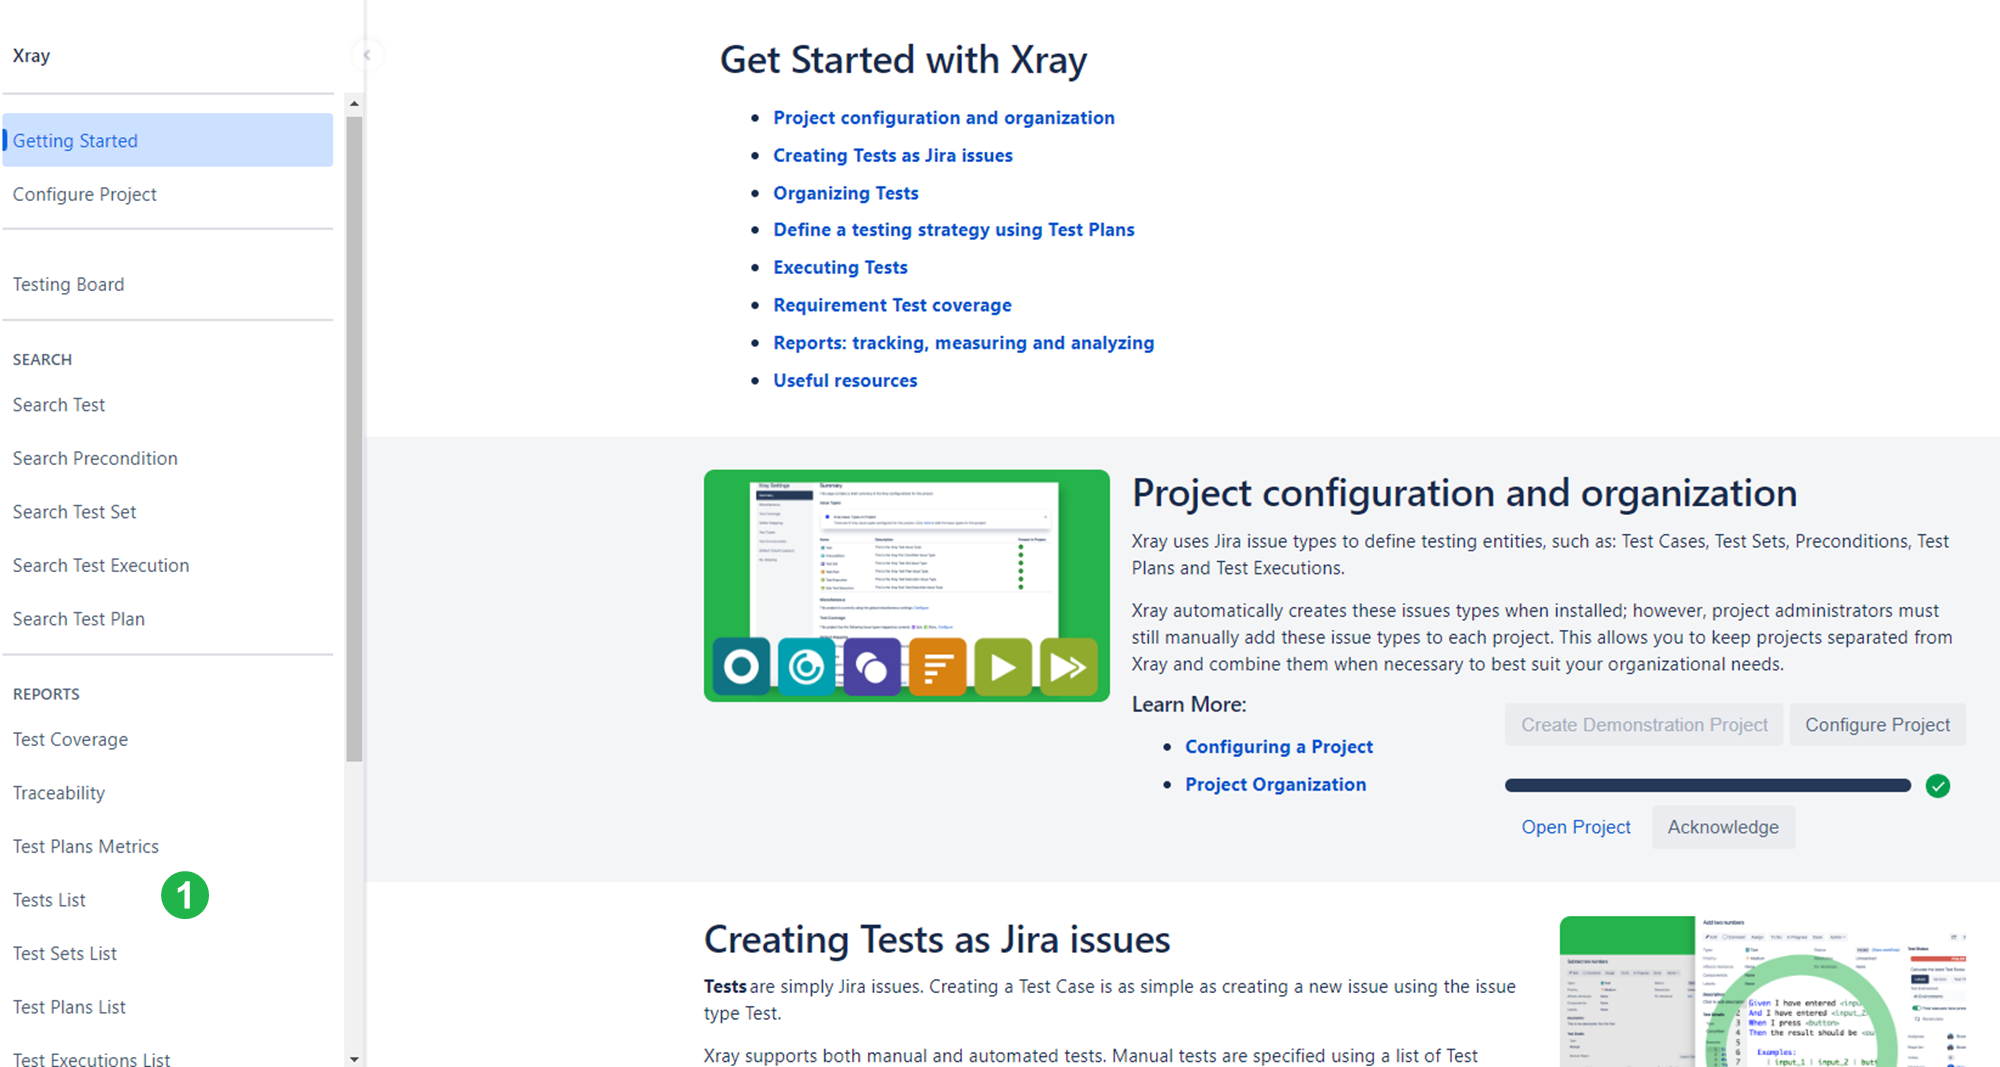Open Getting Started in sidebar

(x=168, y=140)
